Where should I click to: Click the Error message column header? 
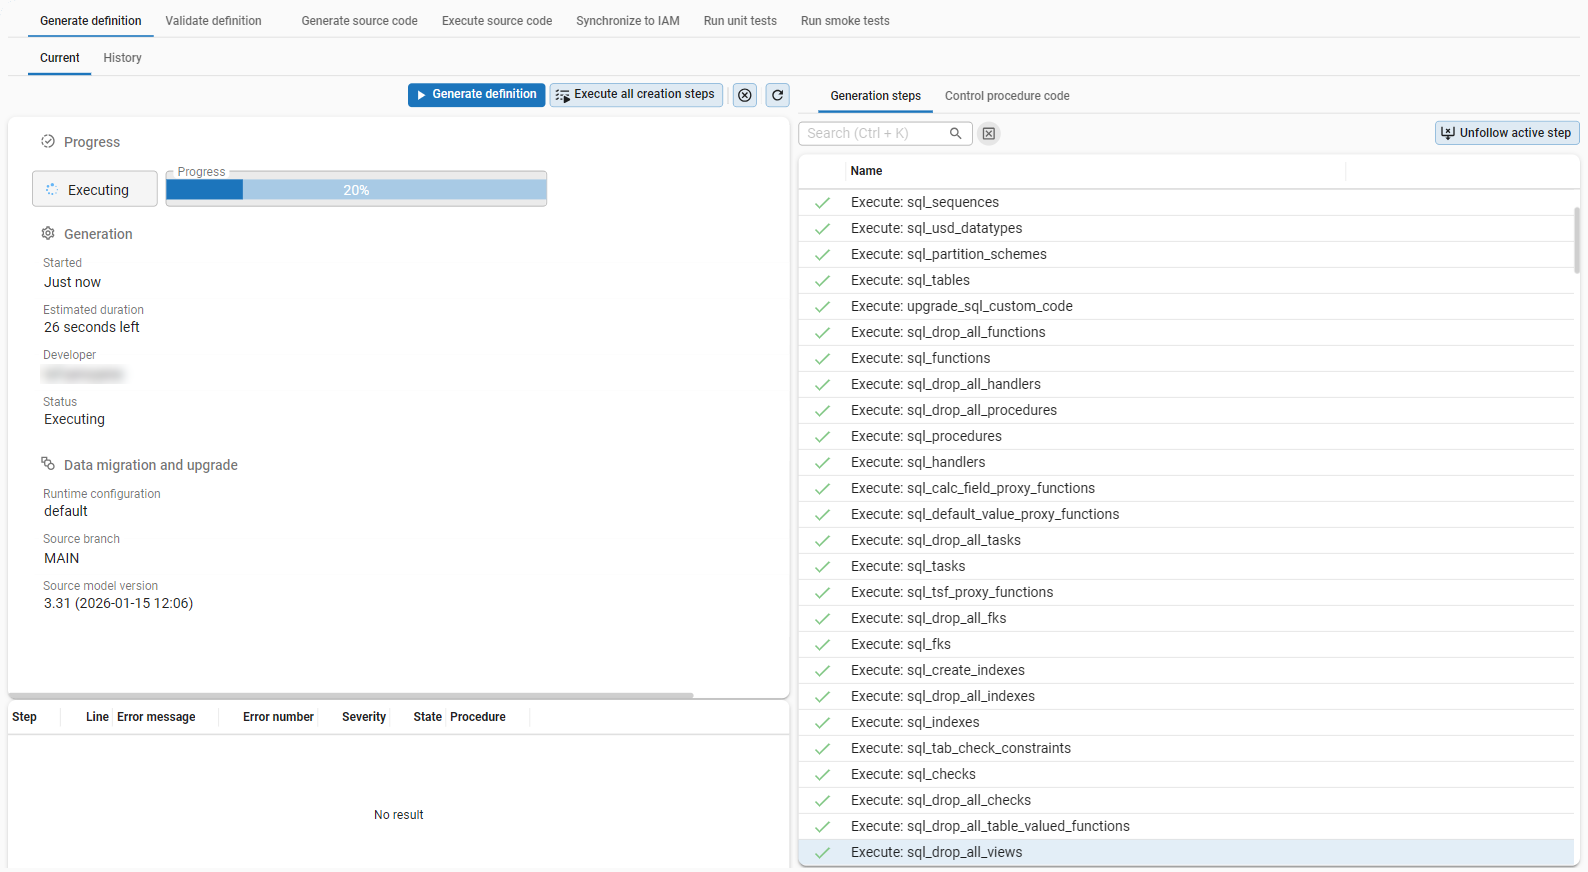coord(156,717)
